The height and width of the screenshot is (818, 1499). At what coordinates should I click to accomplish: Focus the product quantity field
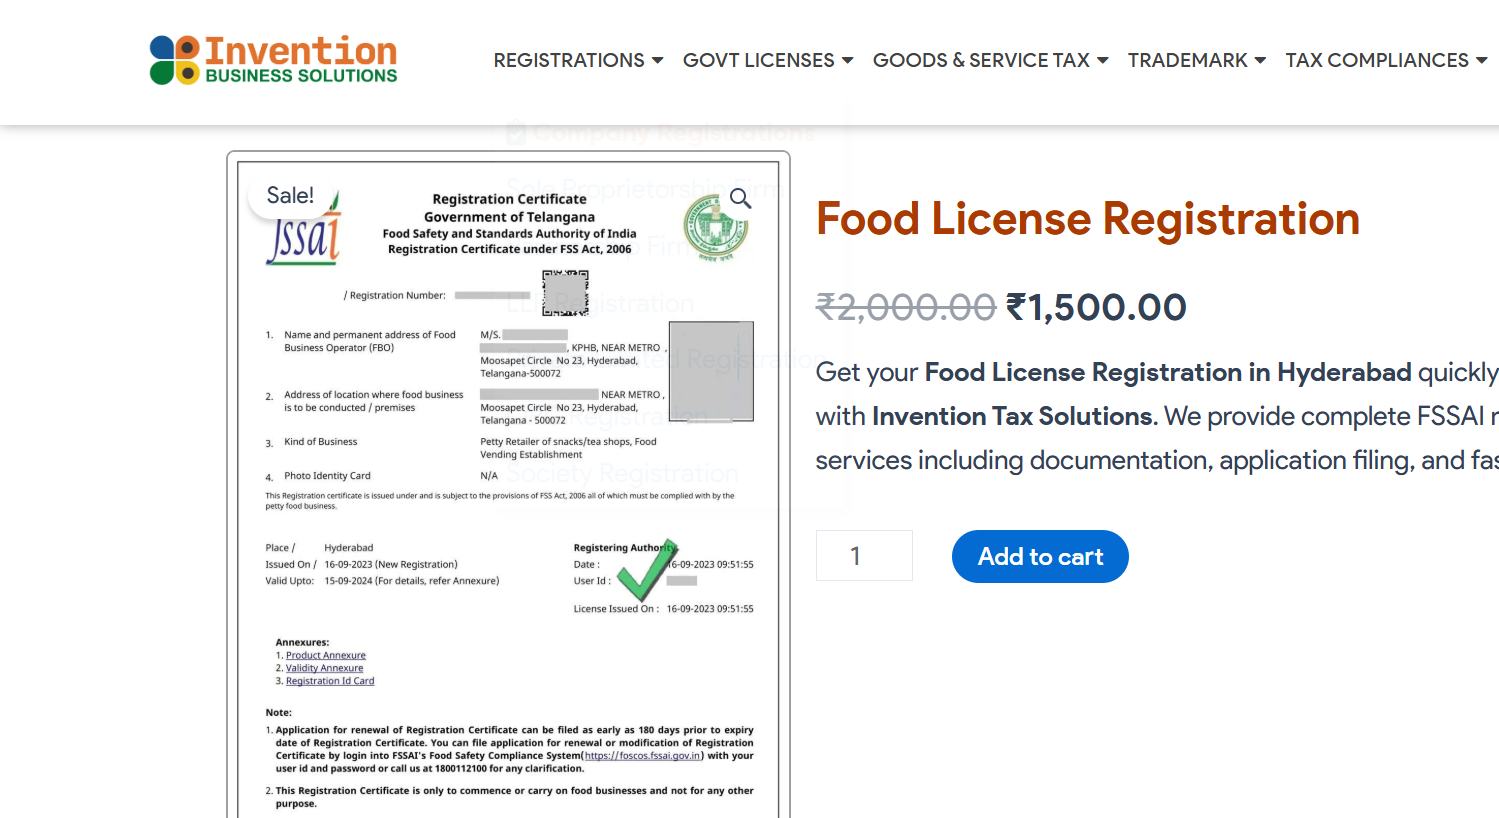864,555
